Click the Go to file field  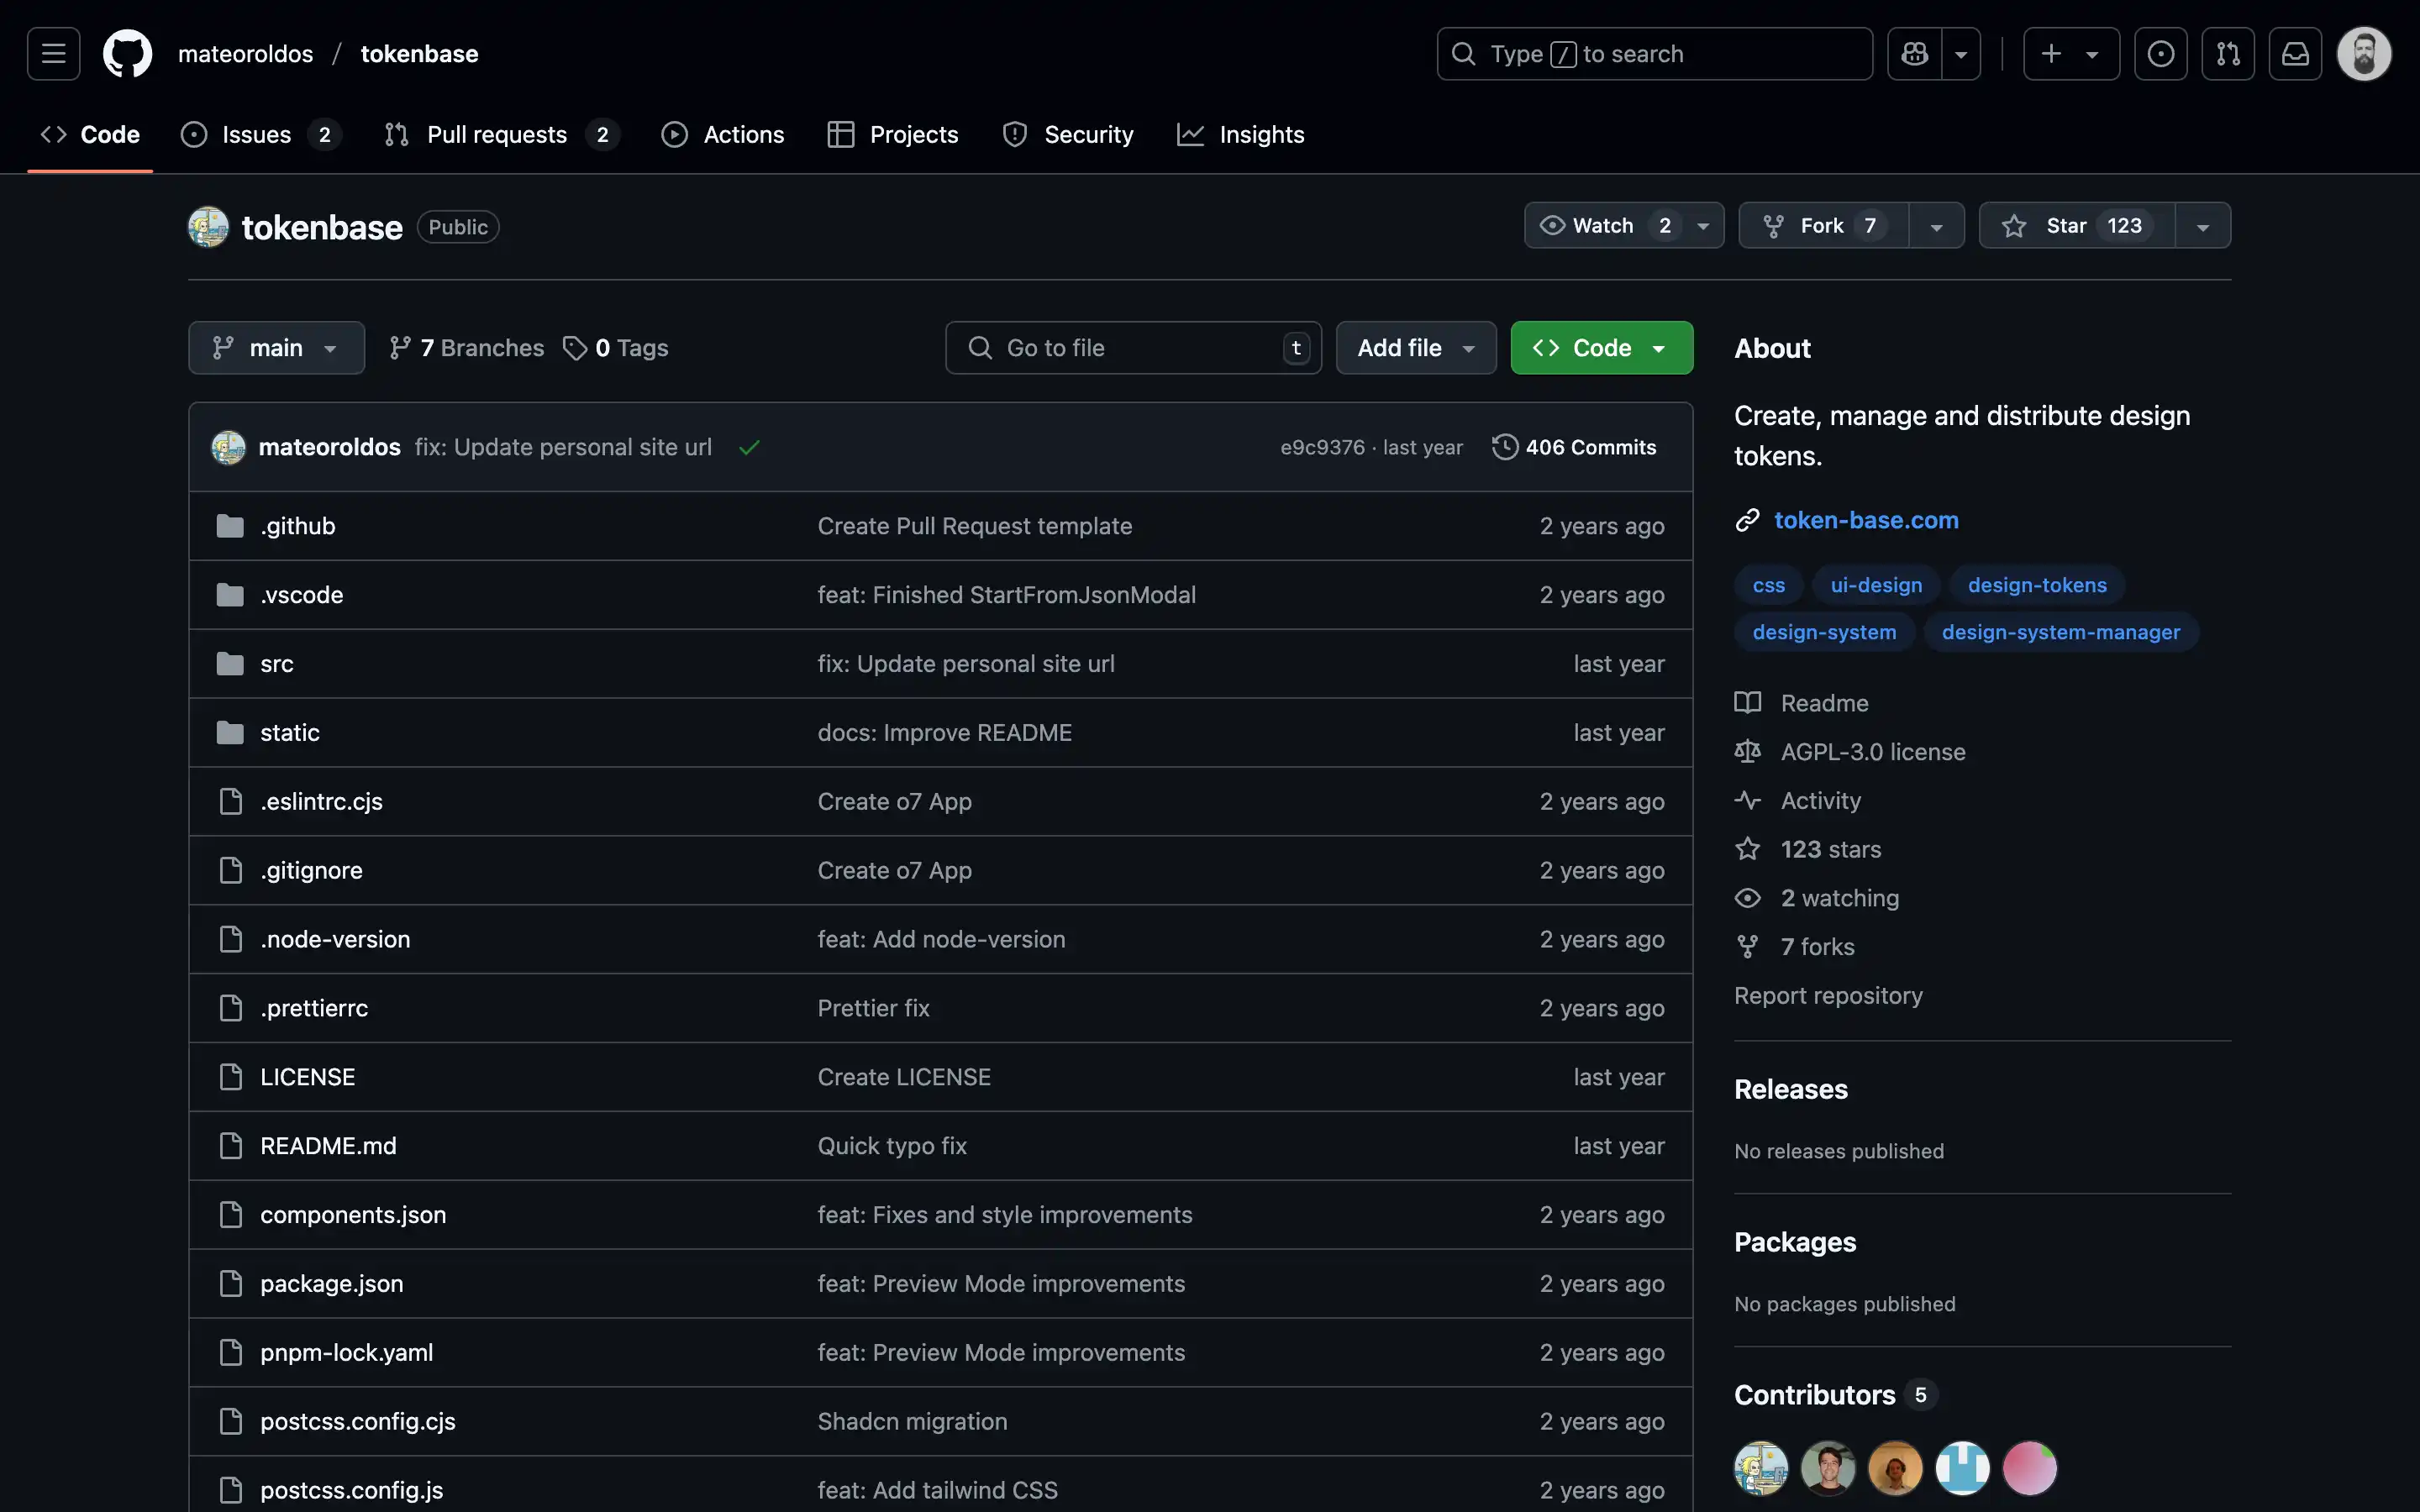1133,348
